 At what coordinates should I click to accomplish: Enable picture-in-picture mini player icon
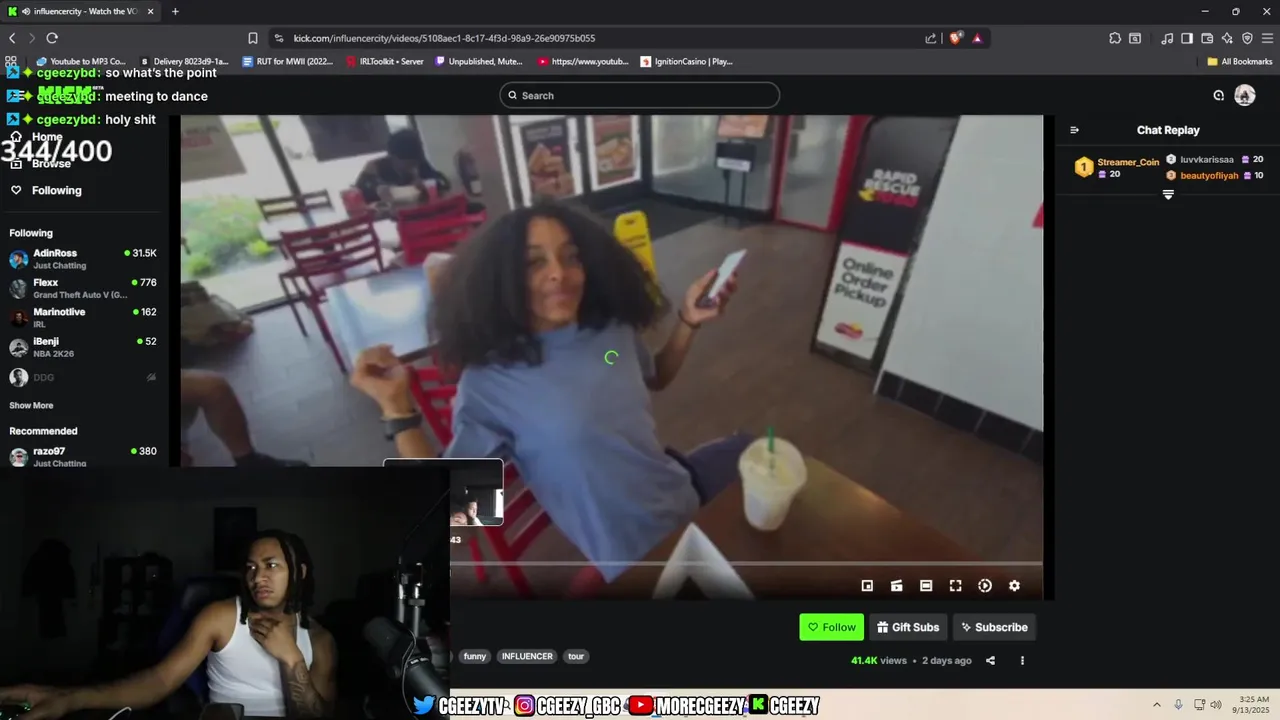pos(867,586)
